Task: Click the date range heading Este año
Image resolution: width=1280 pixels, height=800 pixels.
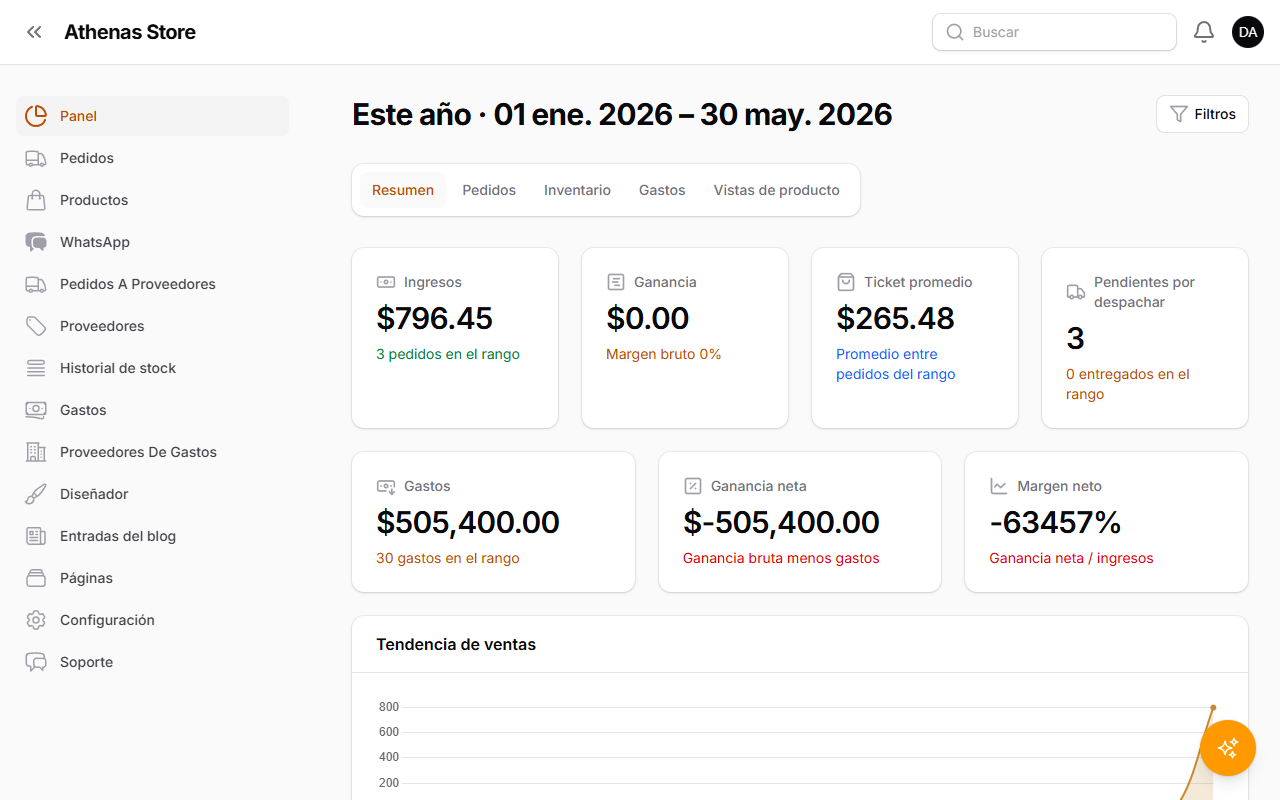Action: pos(622,114)
